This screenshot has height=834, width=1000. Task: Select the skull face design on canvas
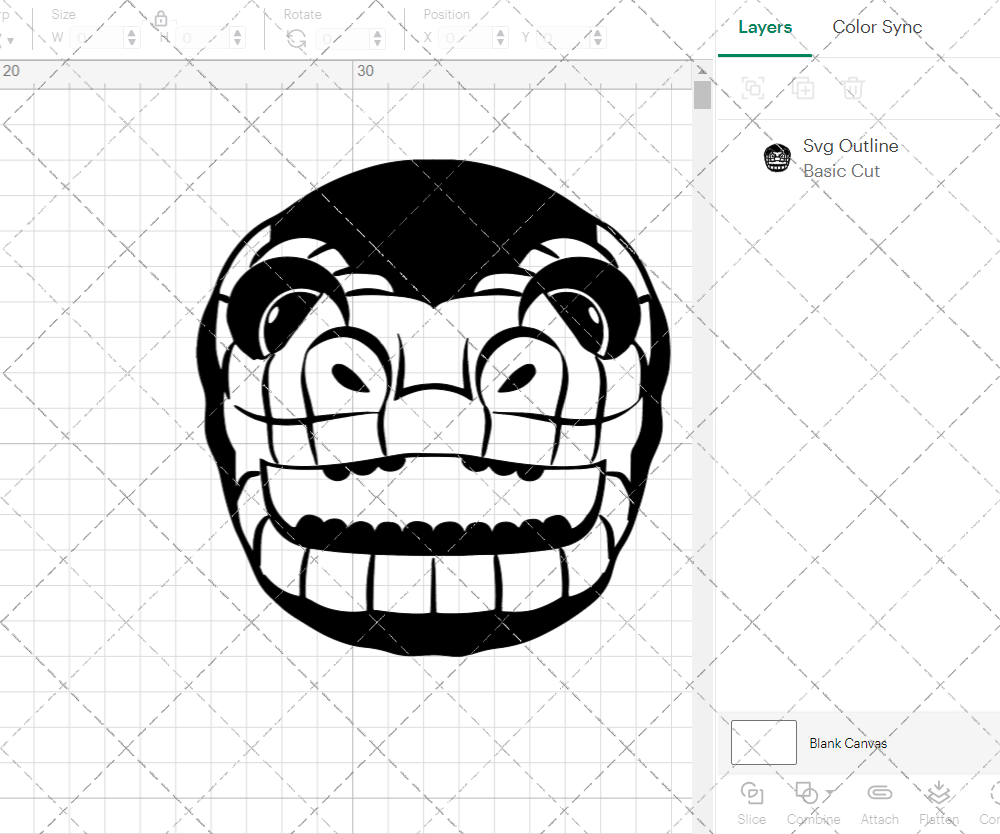[434, 408]
